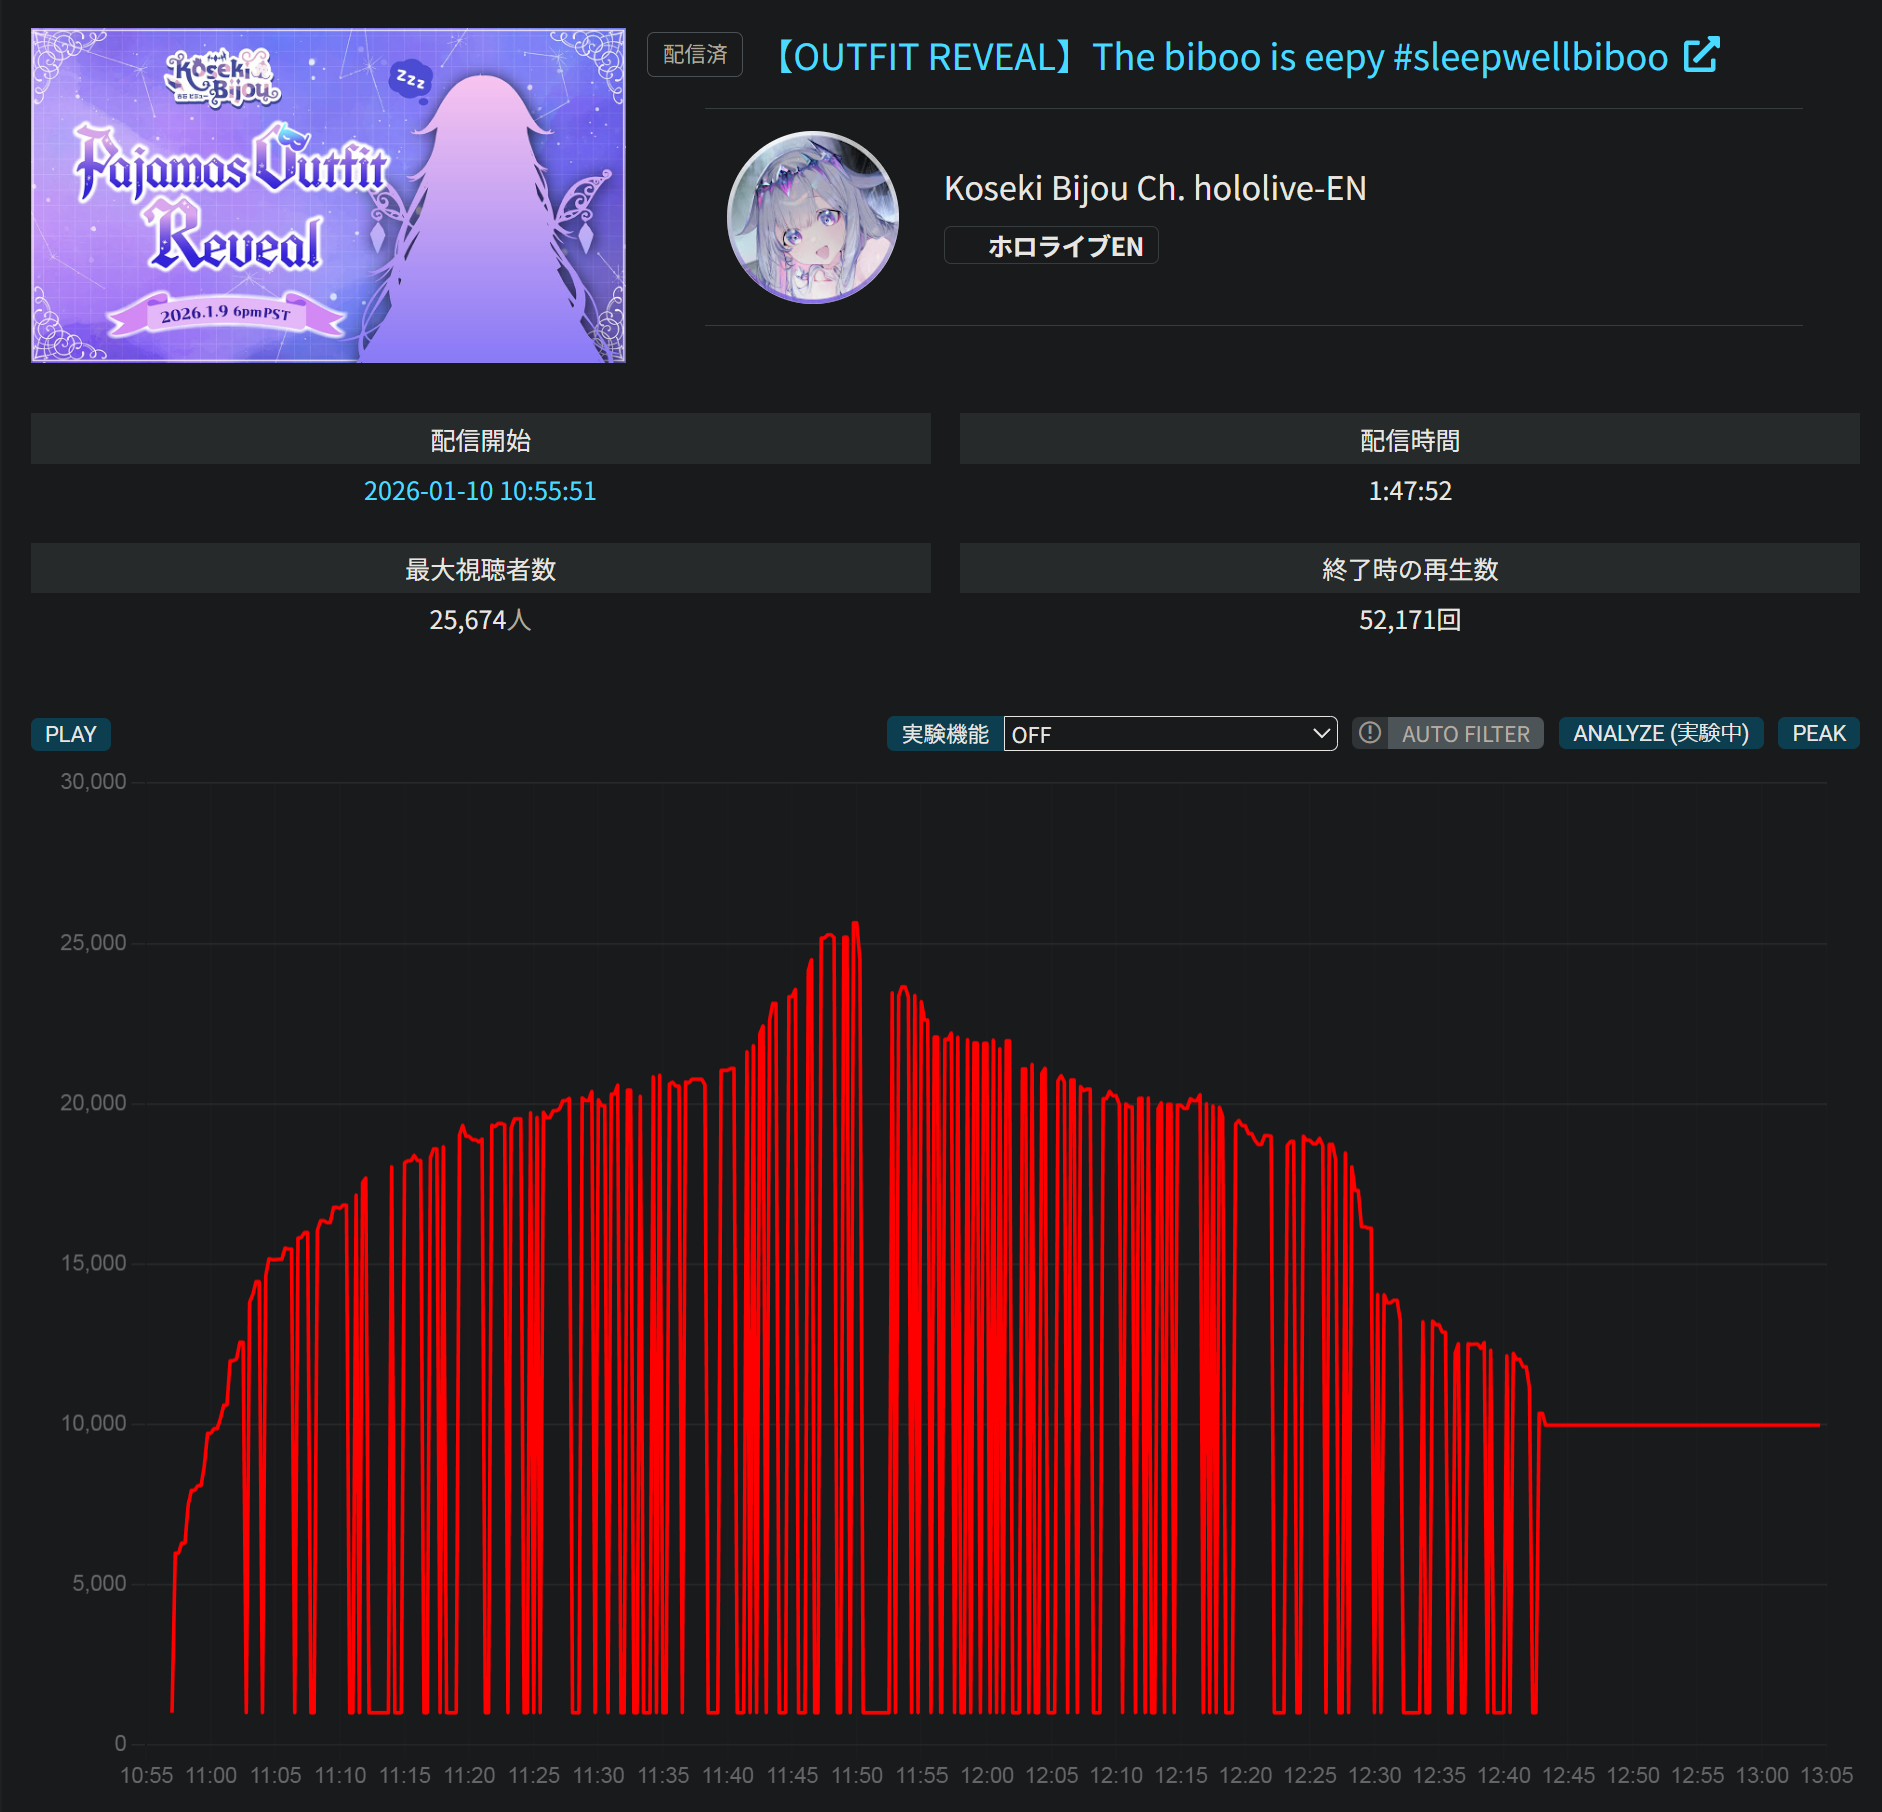Screen dimensions: 1882x1812
Task: Click the 10,000 y-axis label
Action: click(x=93, y=1423)
